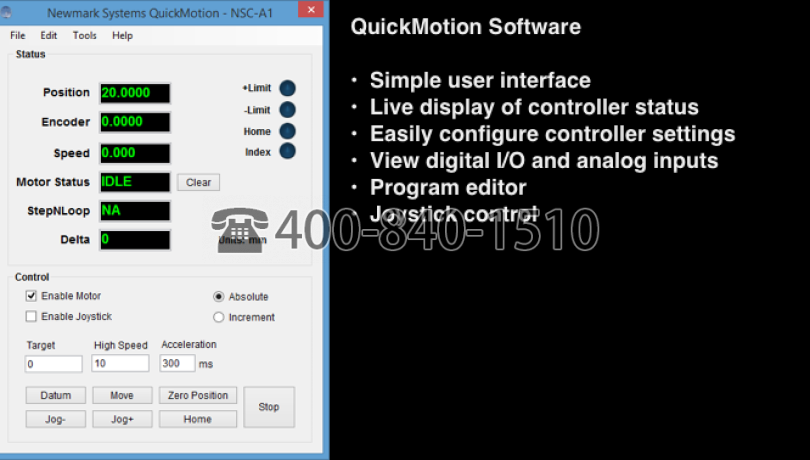Click the Encoder value 0.0000

(135, 122)
